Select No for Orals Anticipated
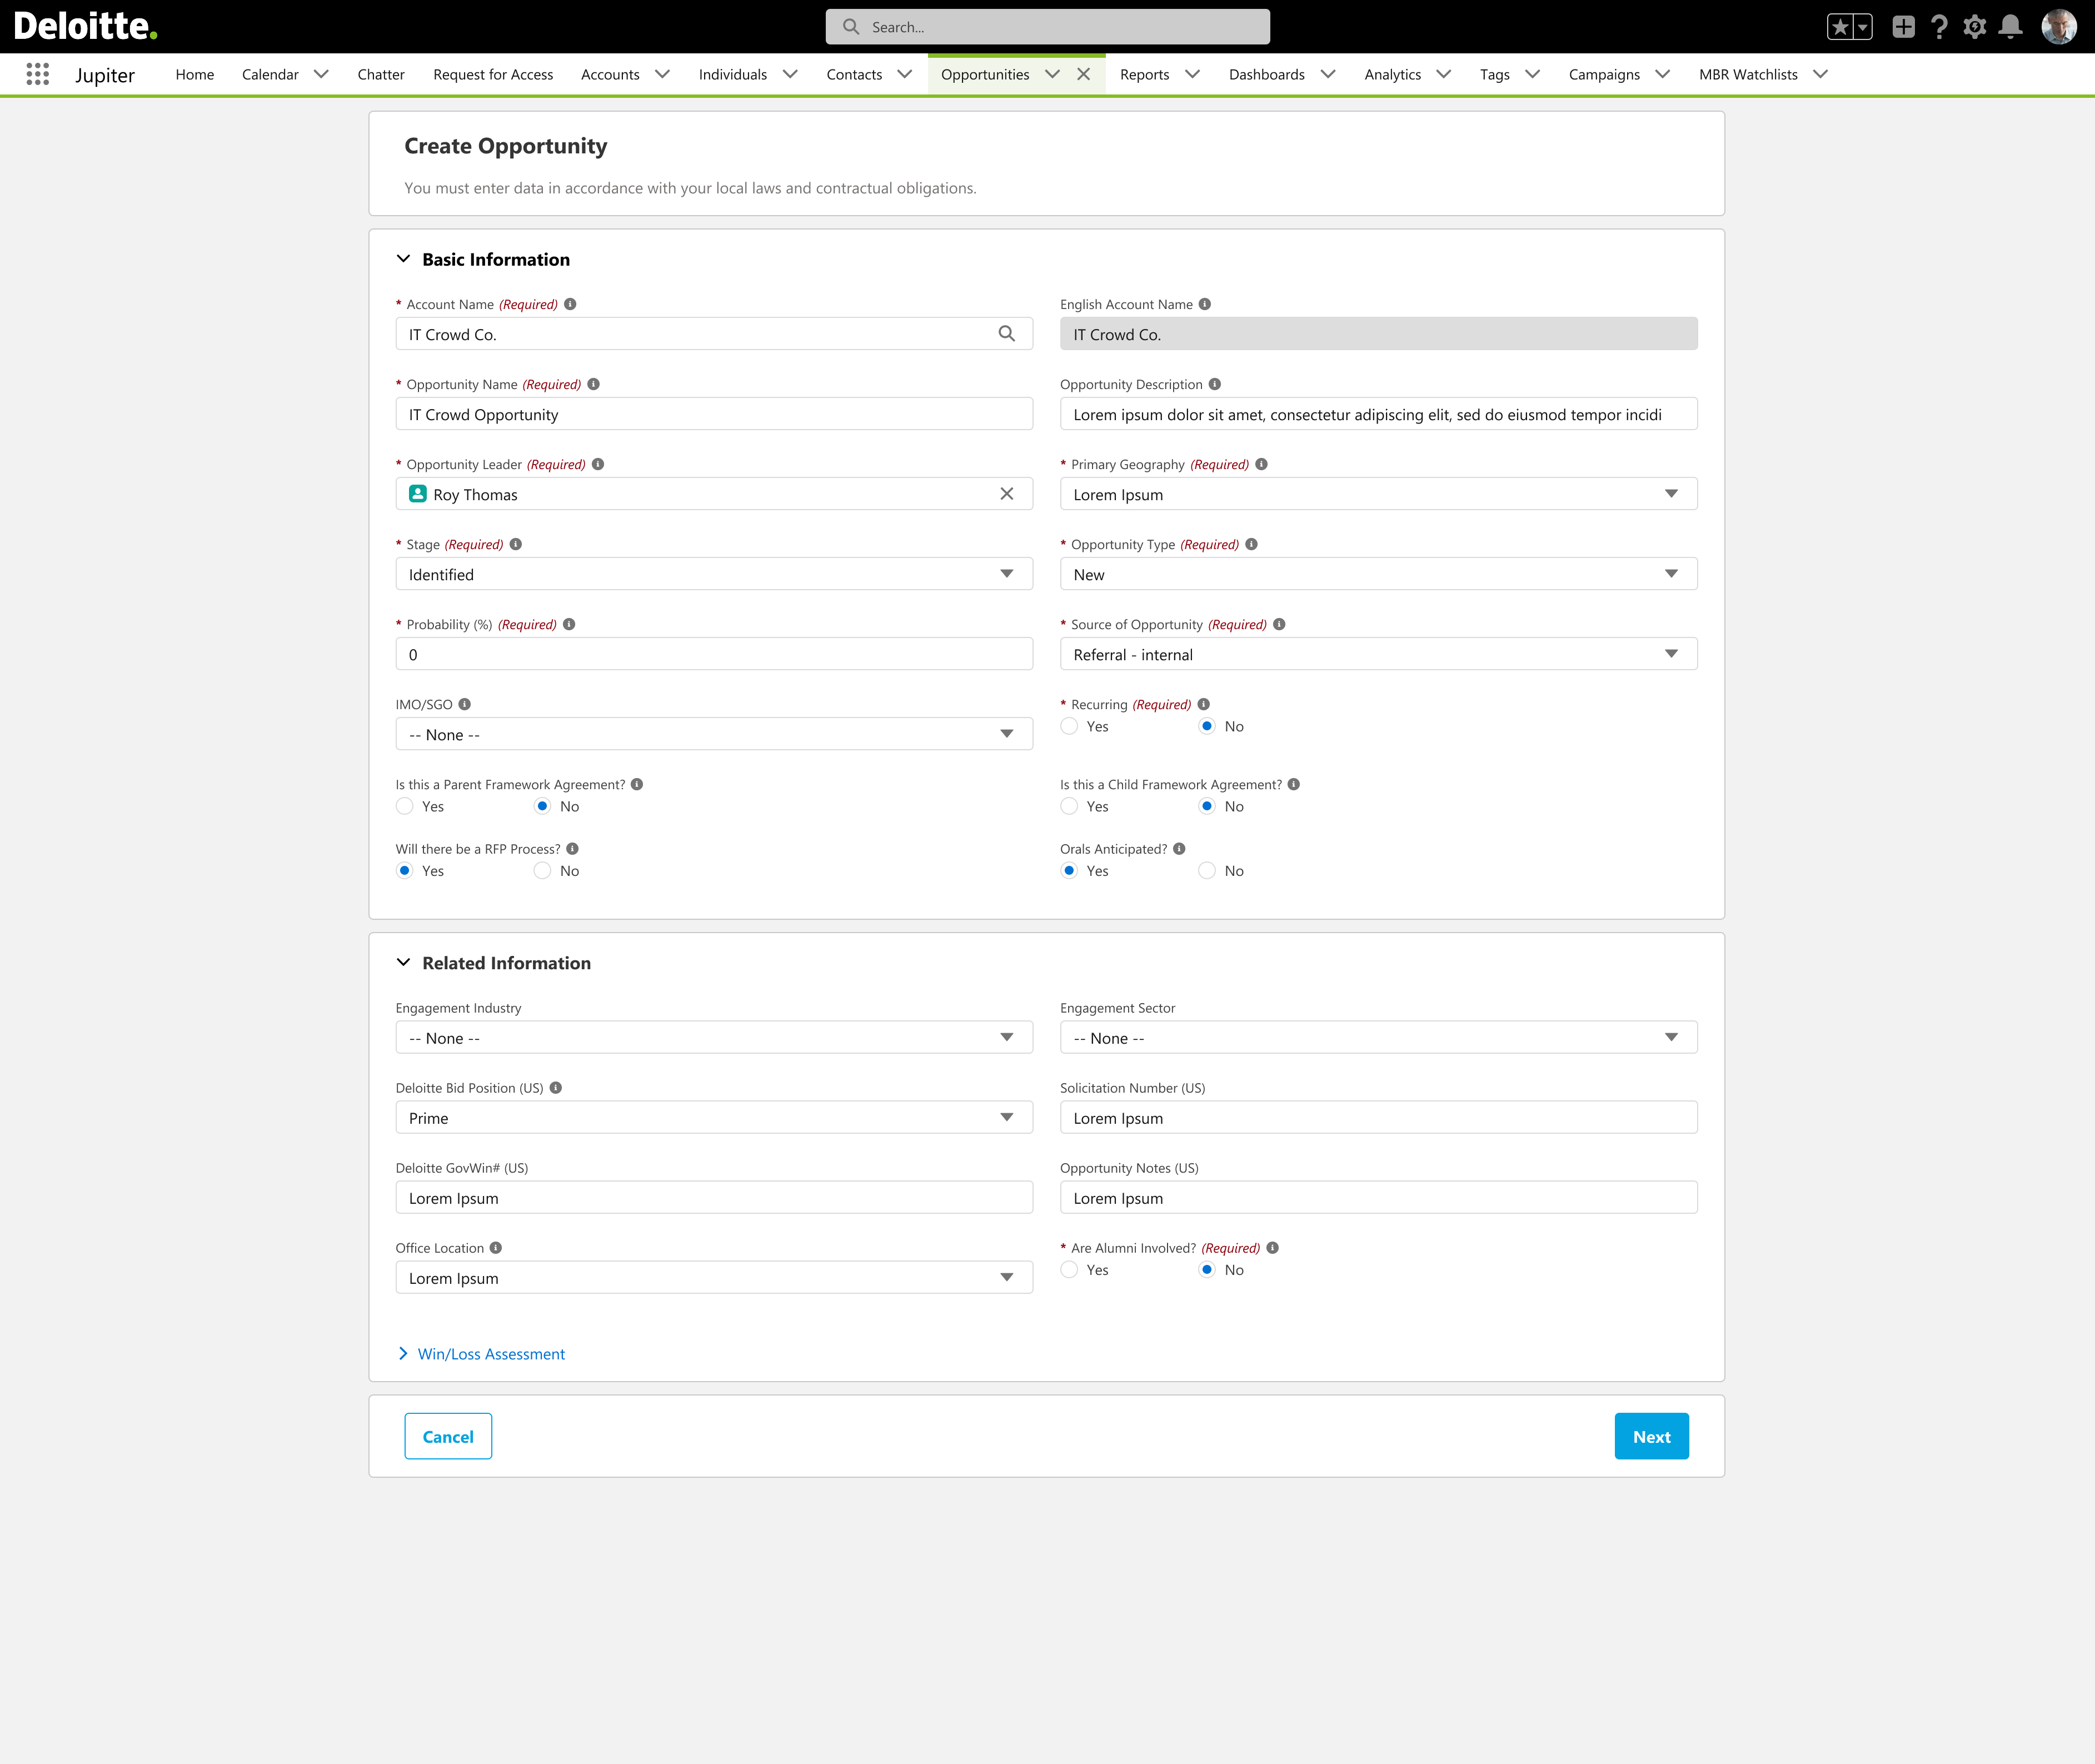Viewport: 2095px width, 1764px height. point(1207,871)
